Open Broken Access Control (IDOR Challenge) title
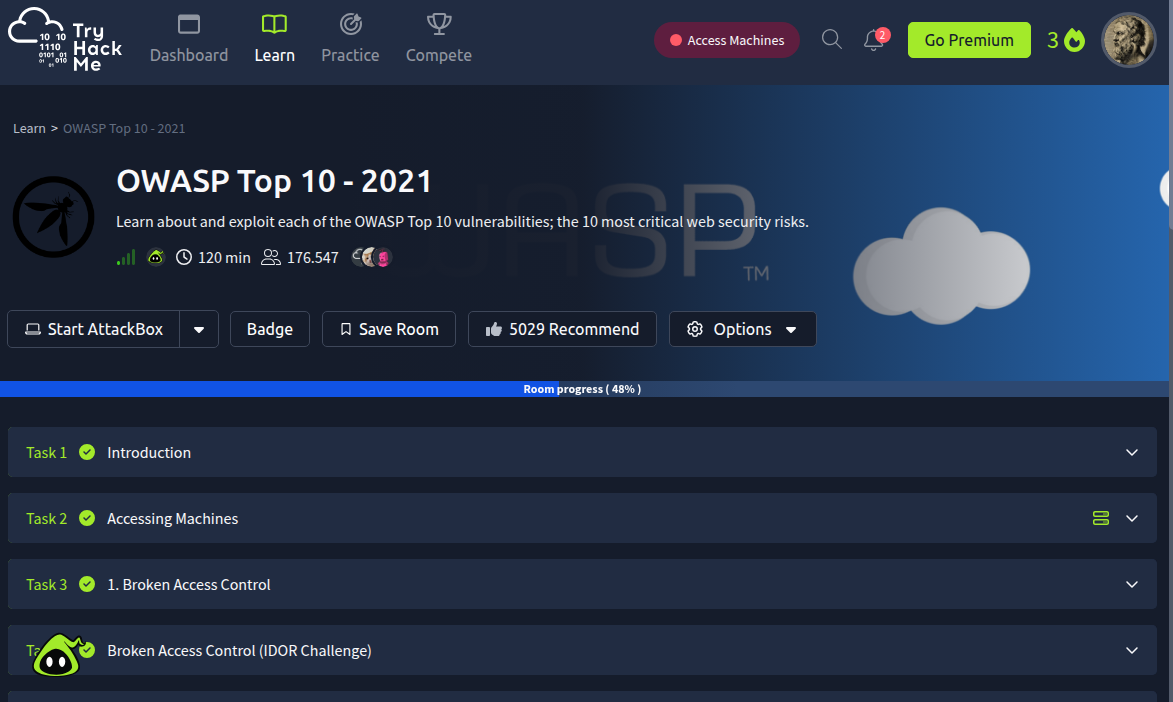The image size is (1173, 702). 239,651
